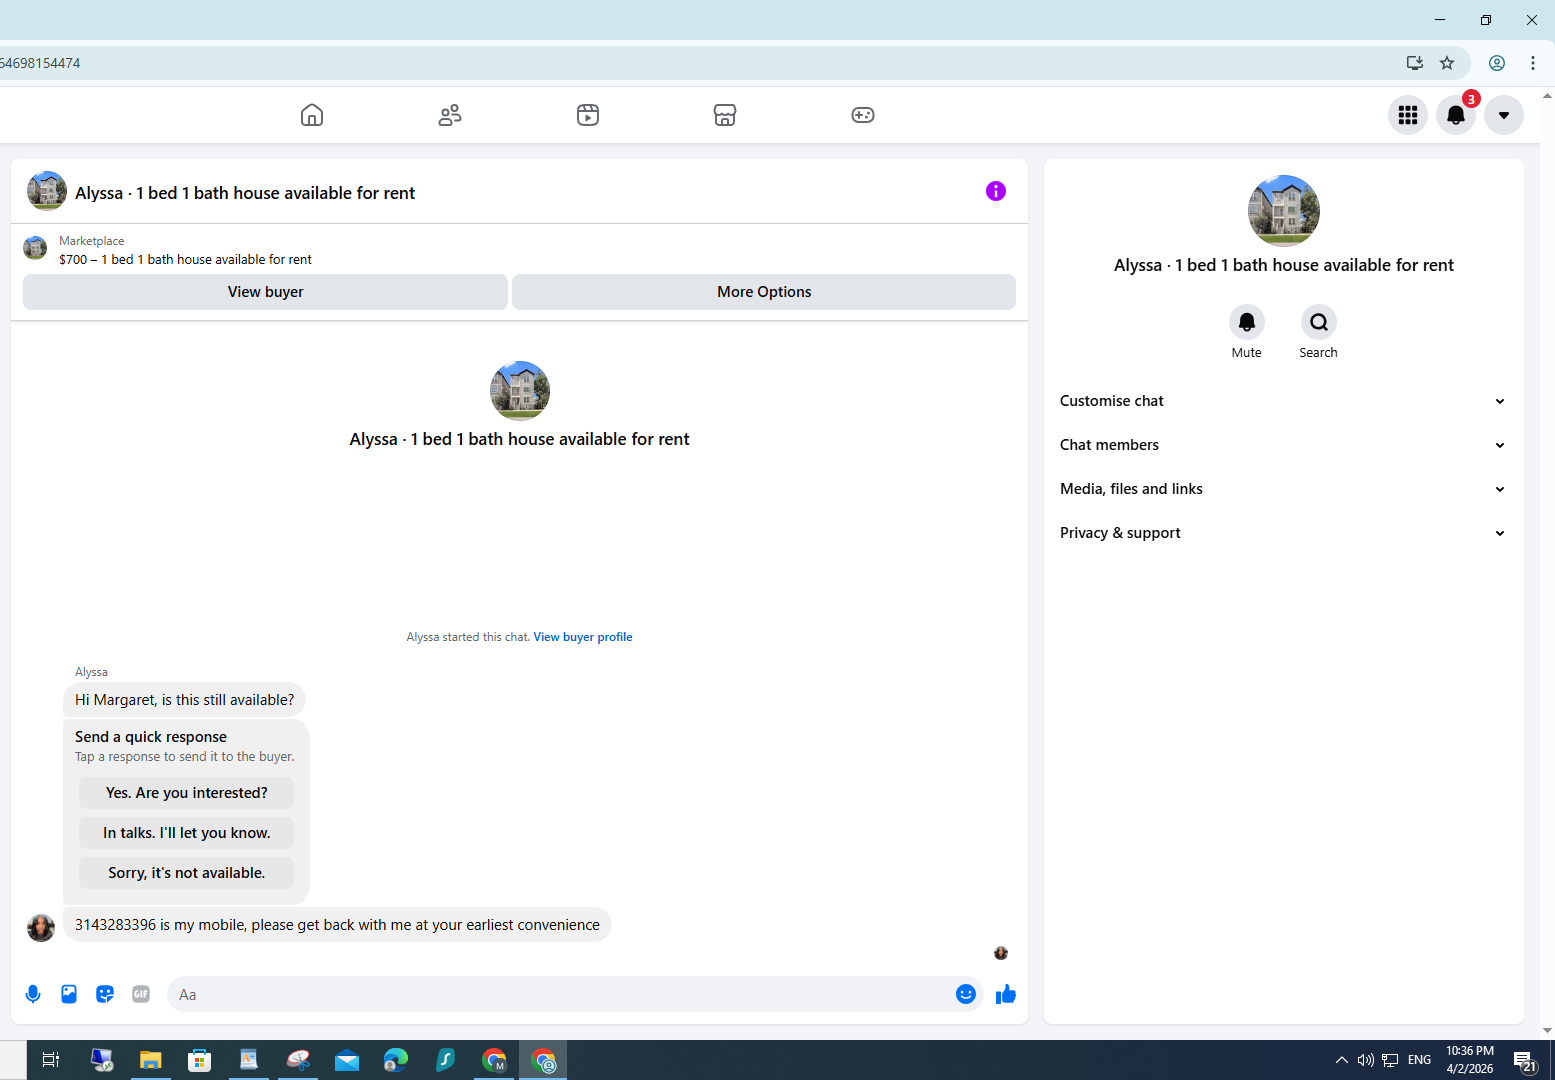
Task: Open the Friends tab icon
Action: [x=450, y=115]
